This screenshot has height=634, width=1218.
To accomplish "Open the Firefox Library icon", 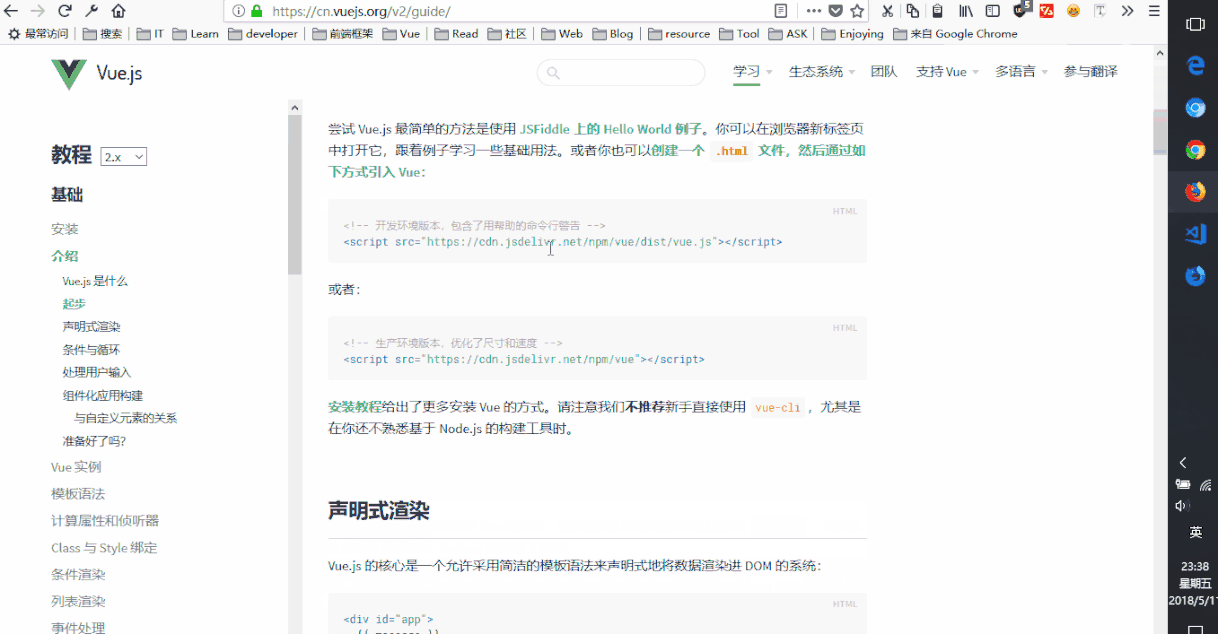I will (x=967, y=12).
